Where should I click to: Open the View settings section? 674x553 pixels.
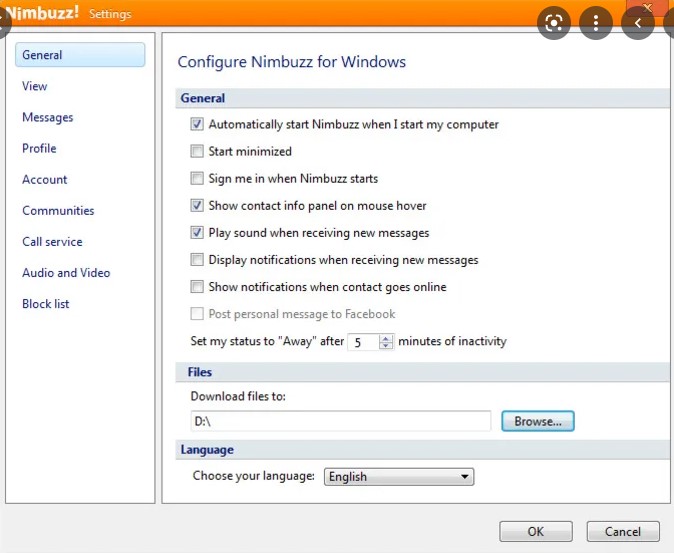click(35, 86)
